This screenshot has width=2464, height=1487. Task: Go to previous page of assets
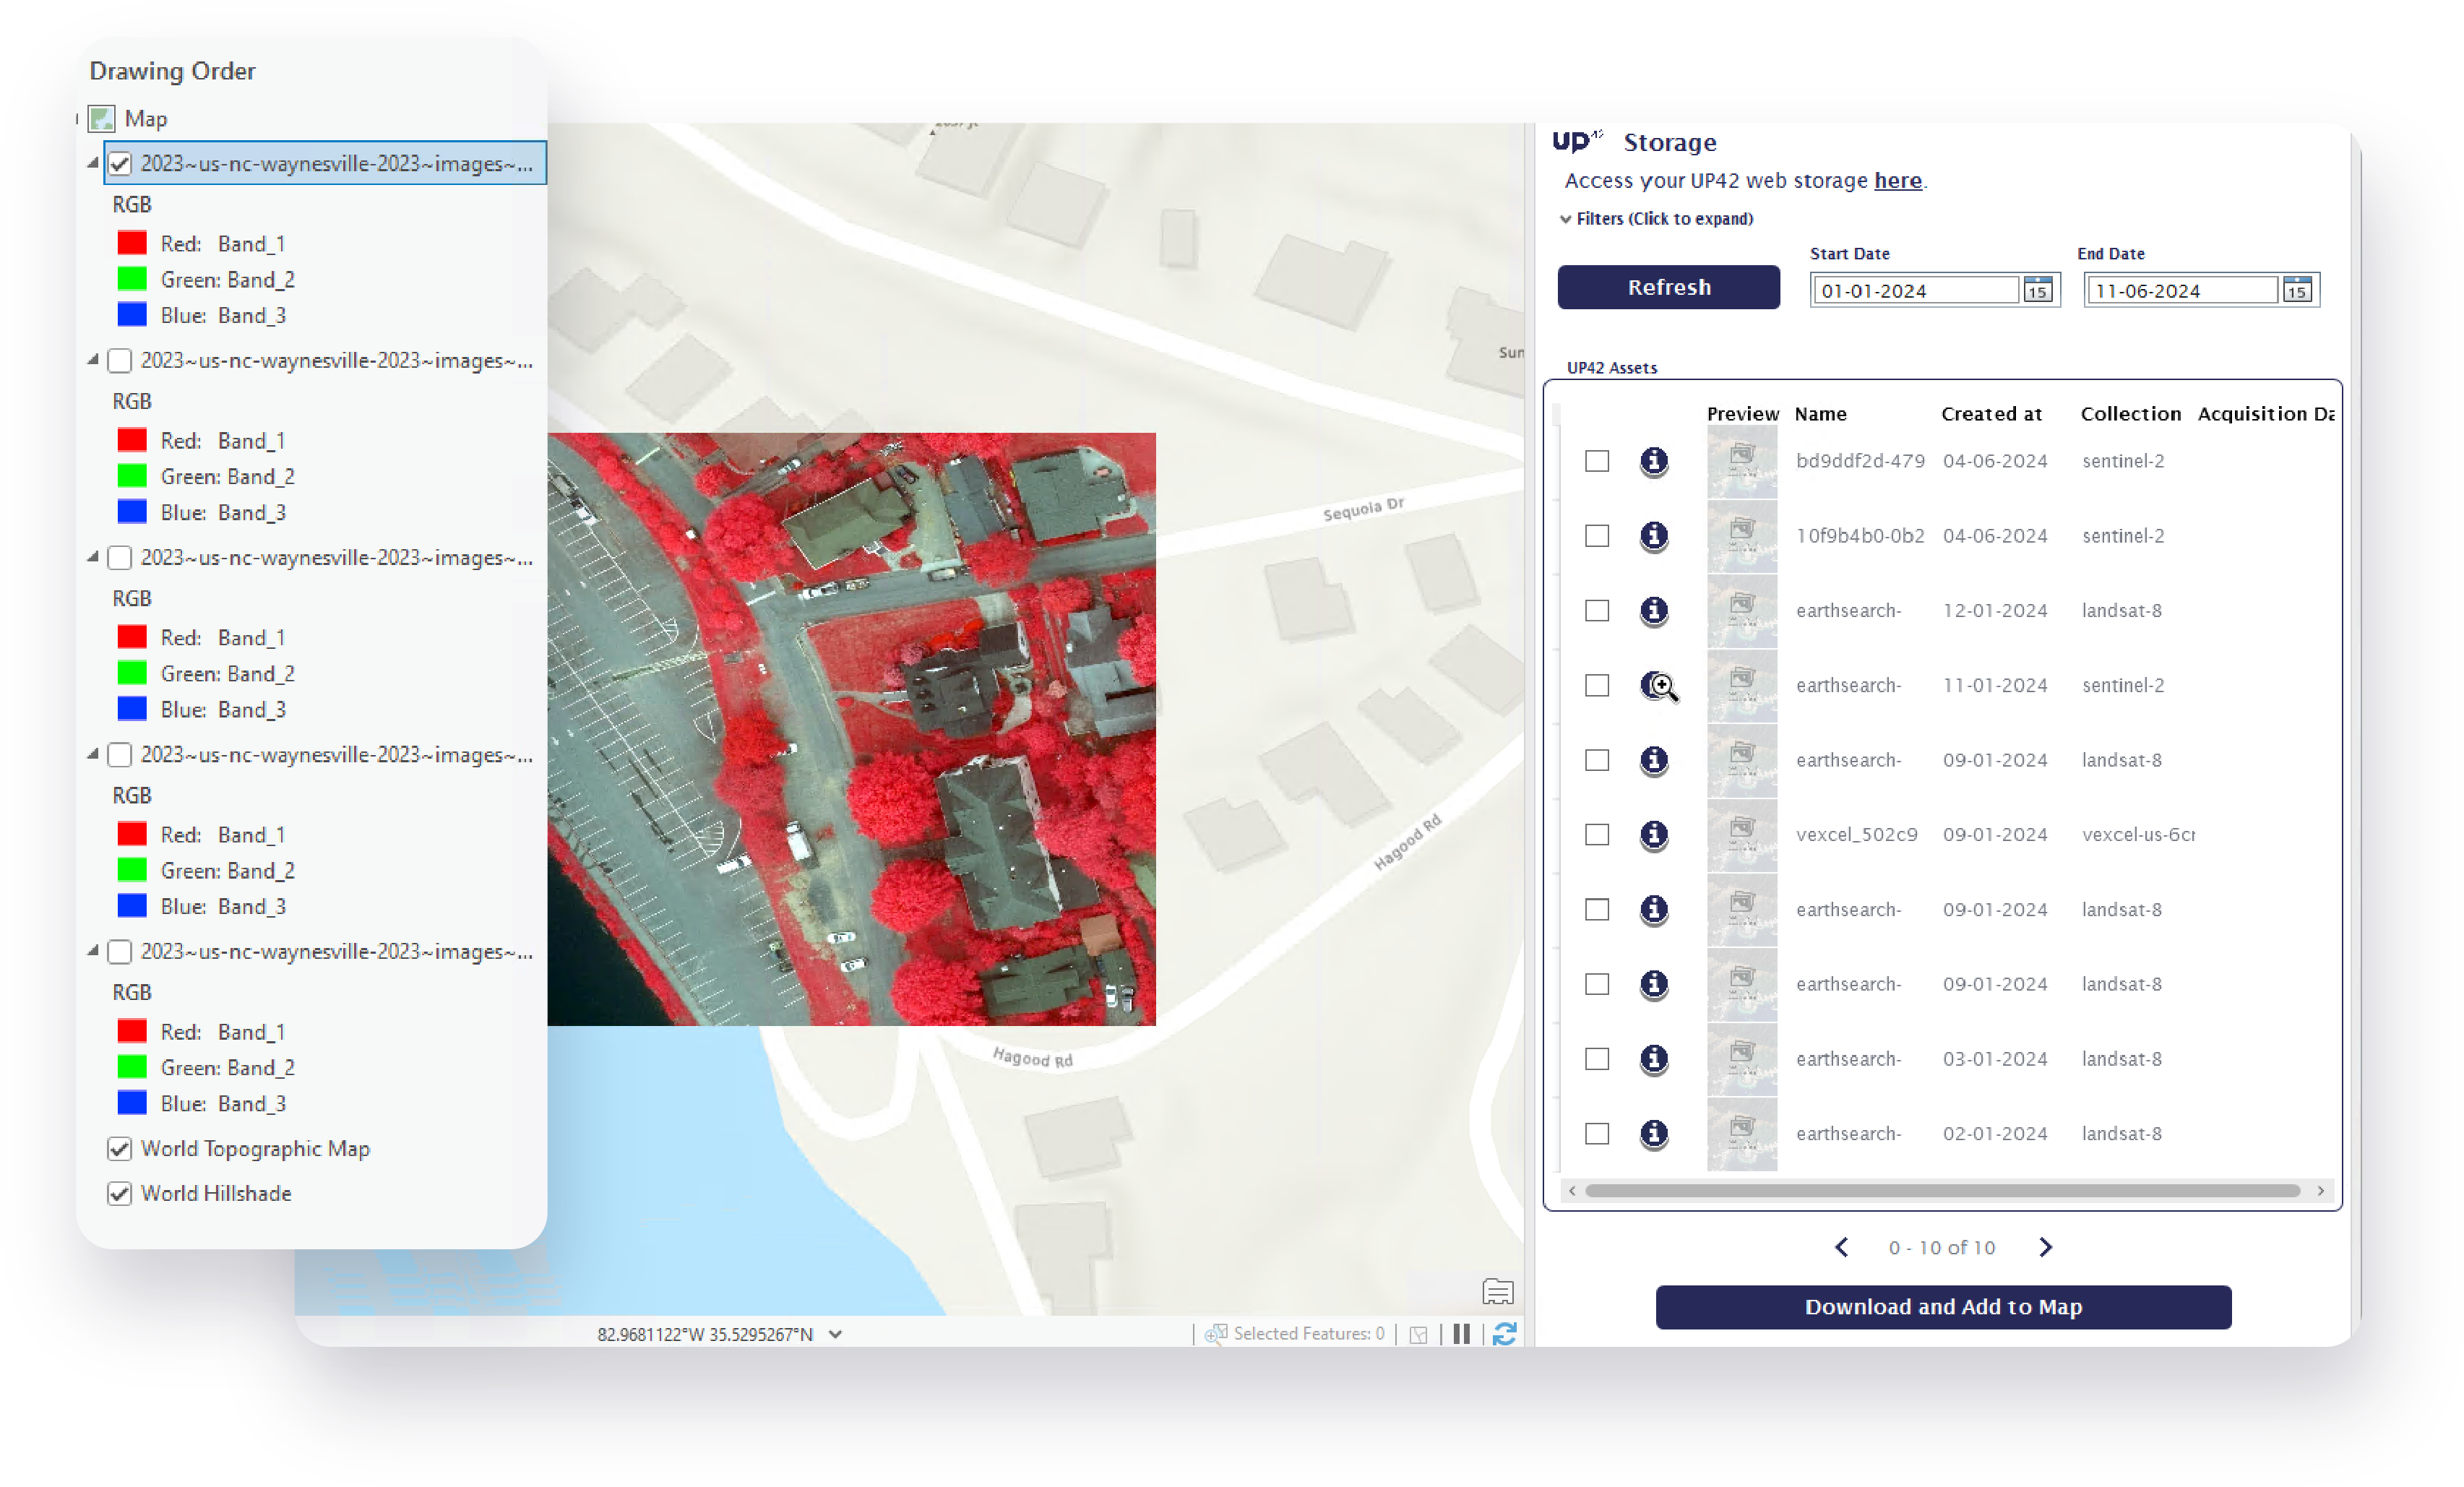[1842, 1247]
